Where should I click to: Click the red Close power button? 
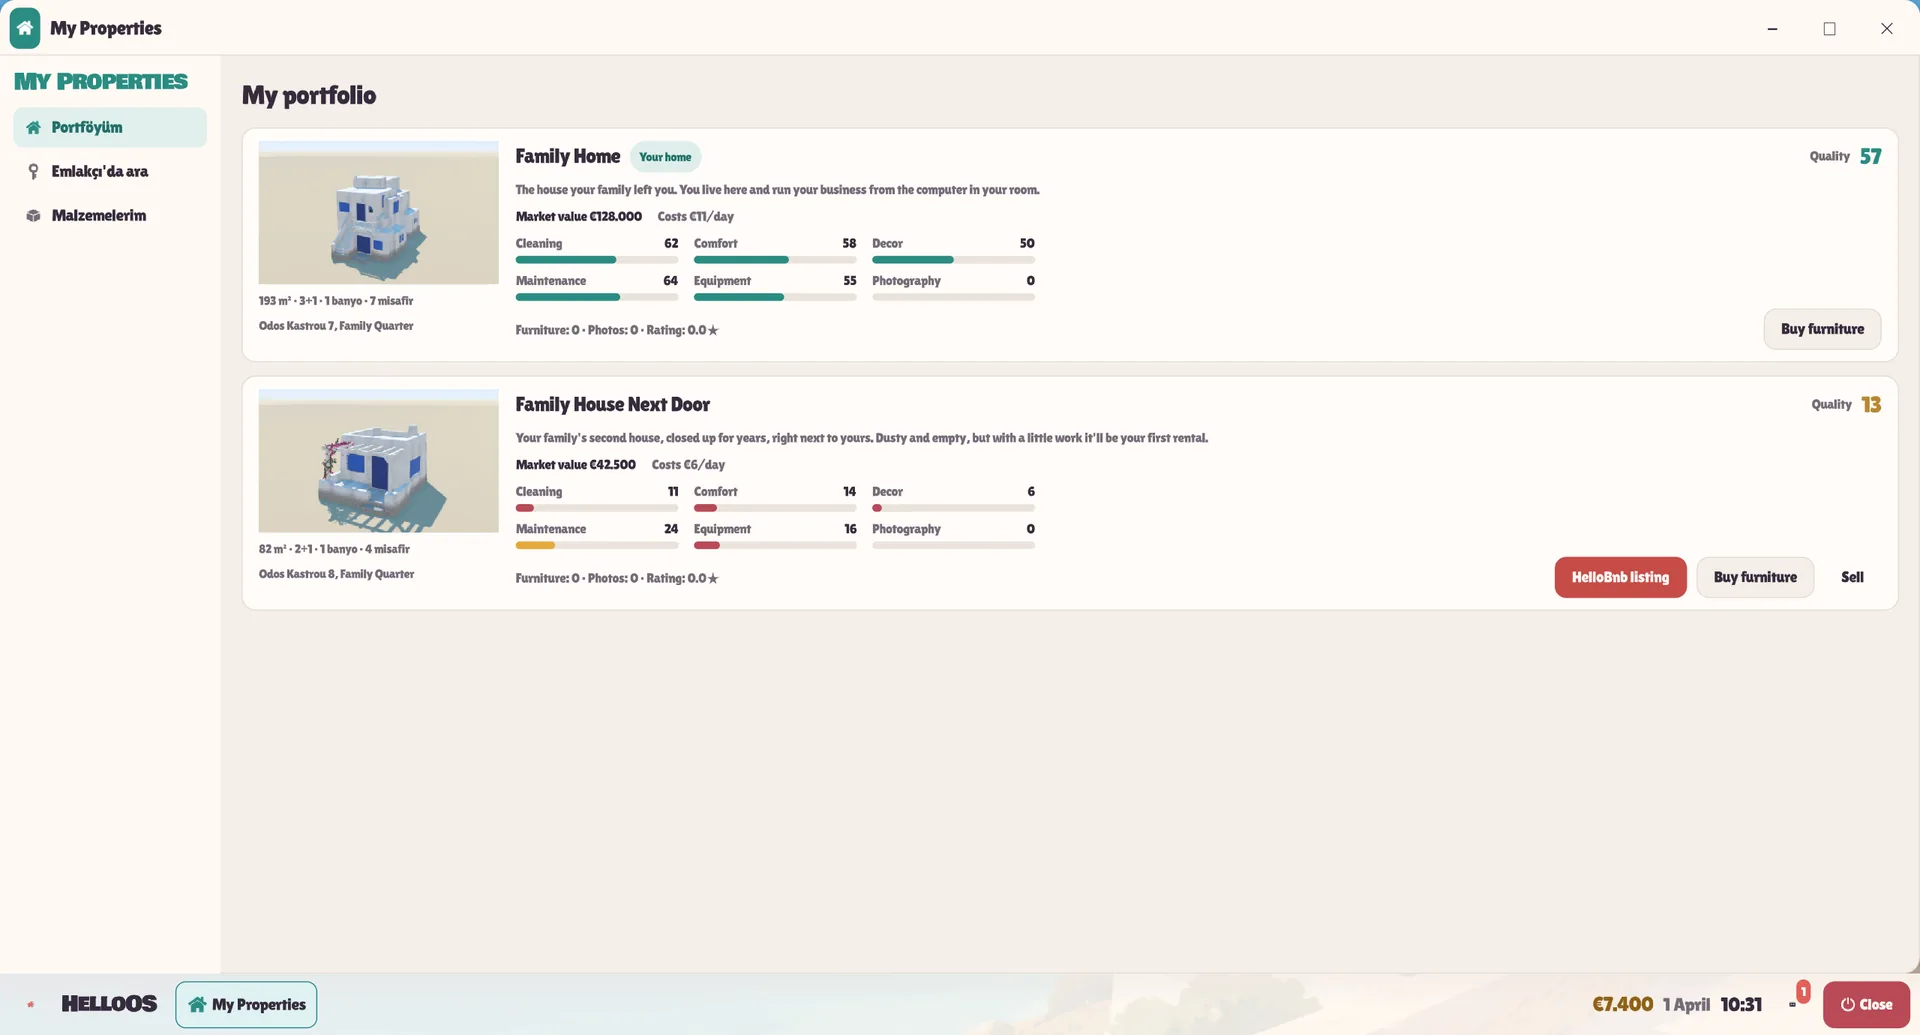[1866, 1005]
